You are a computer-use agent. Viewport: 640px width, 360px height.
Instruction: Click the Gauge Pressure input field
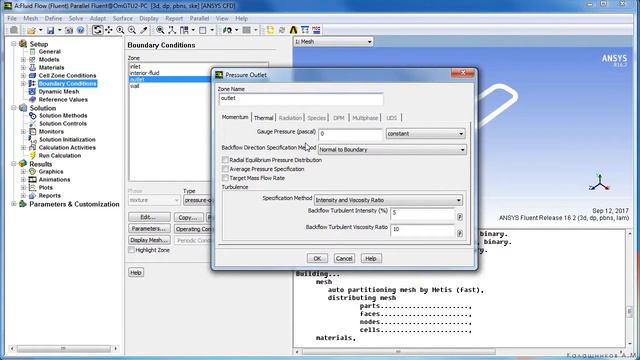pyautogui.click(x=351, y=134)
